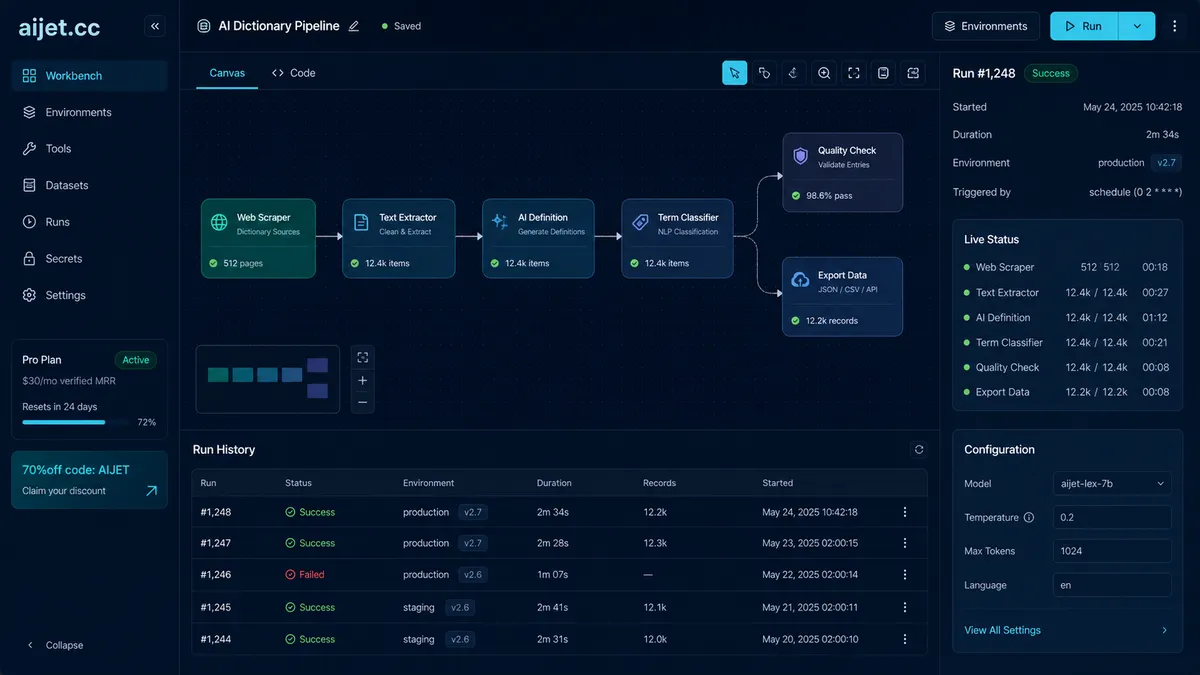Click the AI Definition row in Live Status

pos(1066,318)
